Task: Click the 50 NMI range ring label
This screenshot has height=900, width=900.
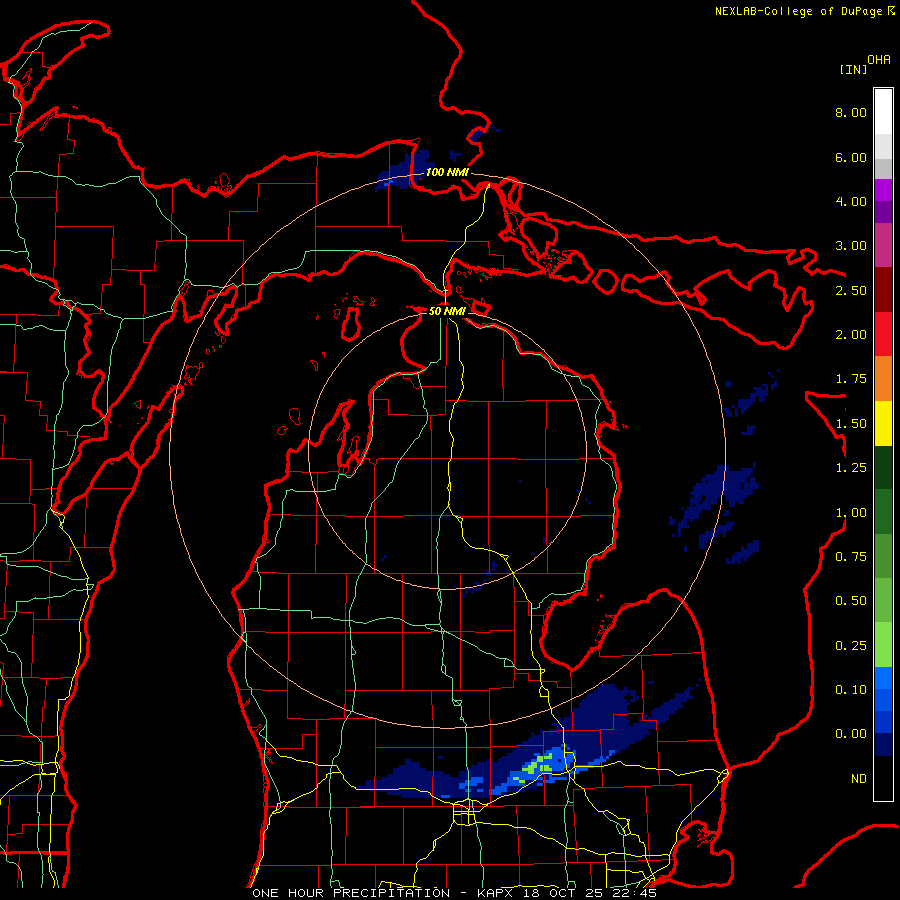Action: (x=447, y=311)
